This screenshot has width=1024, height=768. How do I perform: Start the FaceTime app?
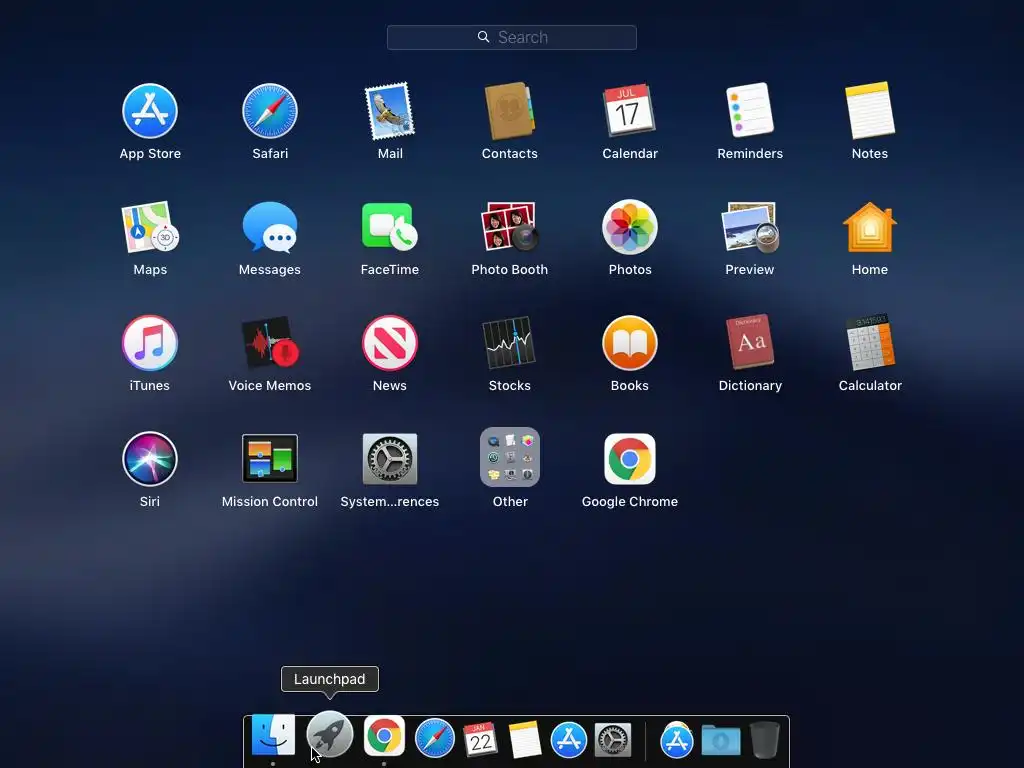pyautogui.click(x=390, y=227)
